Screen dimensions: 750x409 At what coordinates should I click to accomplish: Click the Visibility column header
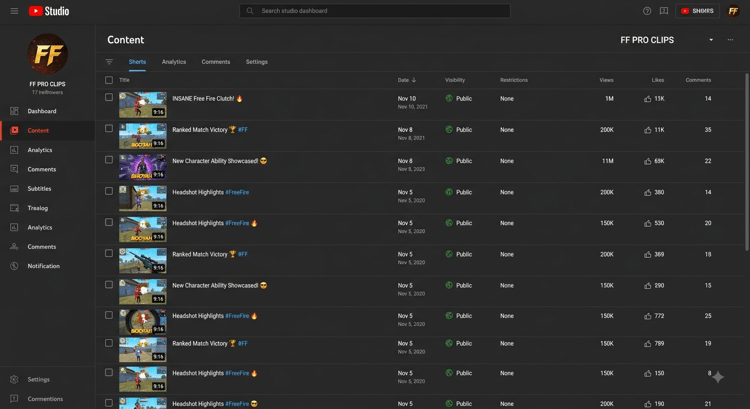(455, 80)
